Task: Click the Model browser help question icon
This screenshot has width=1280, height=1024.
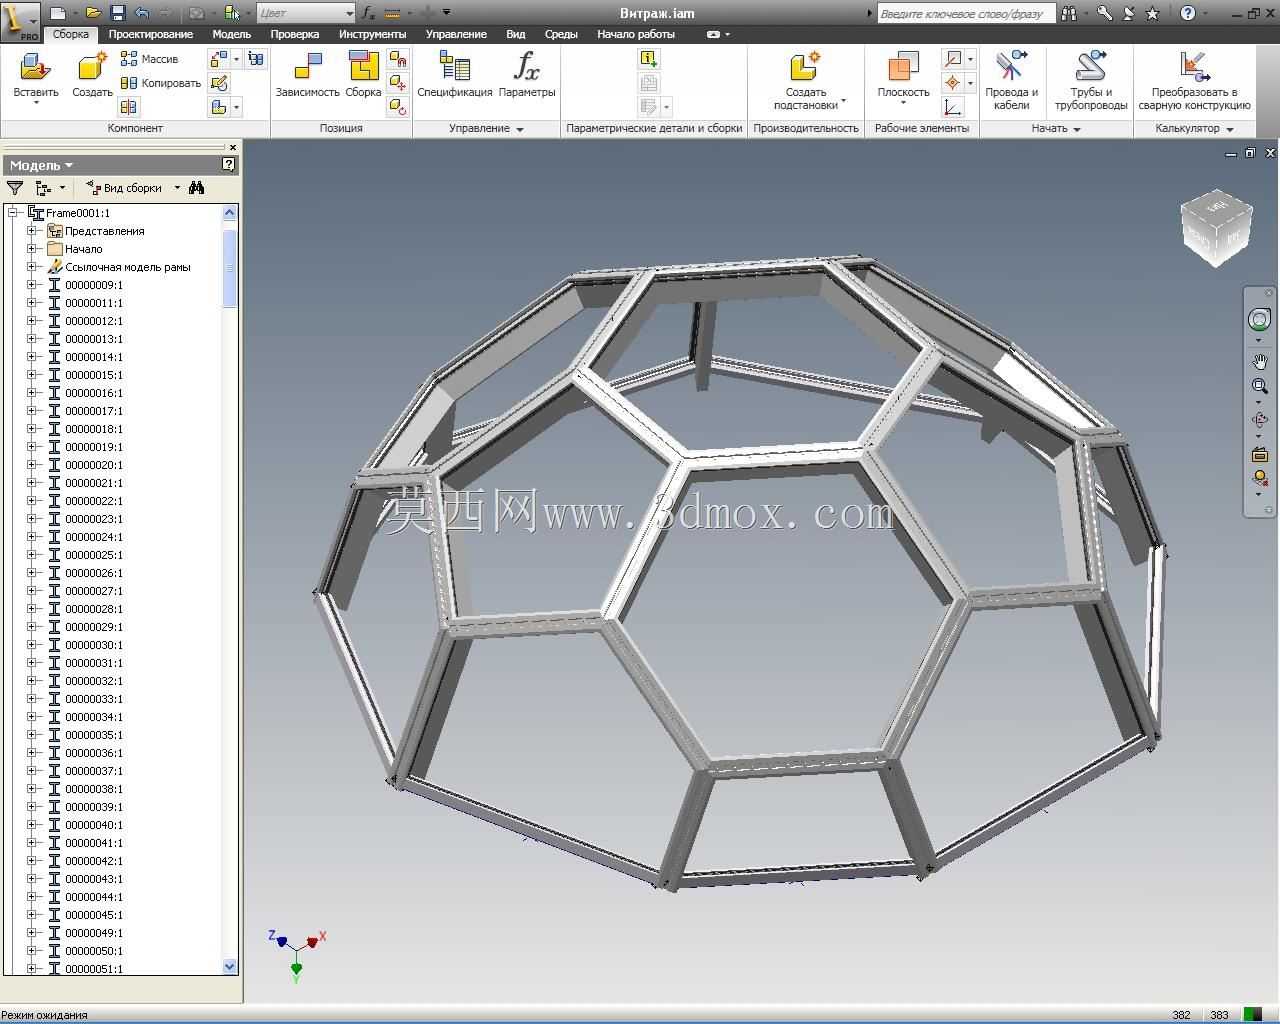Action: (229, 165)
